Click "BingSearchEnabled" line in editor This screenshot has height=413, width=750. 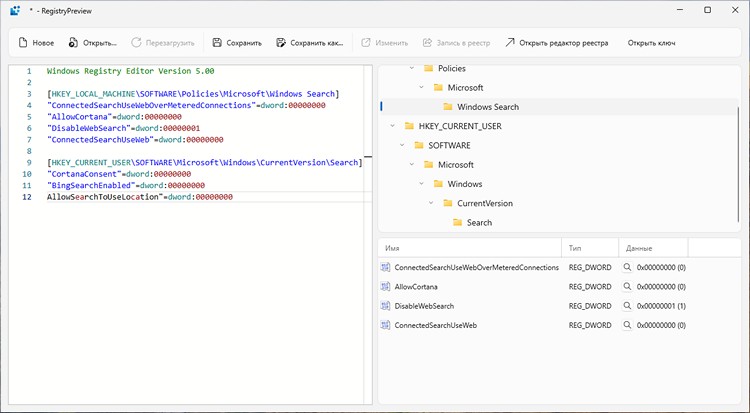(126, 185)
